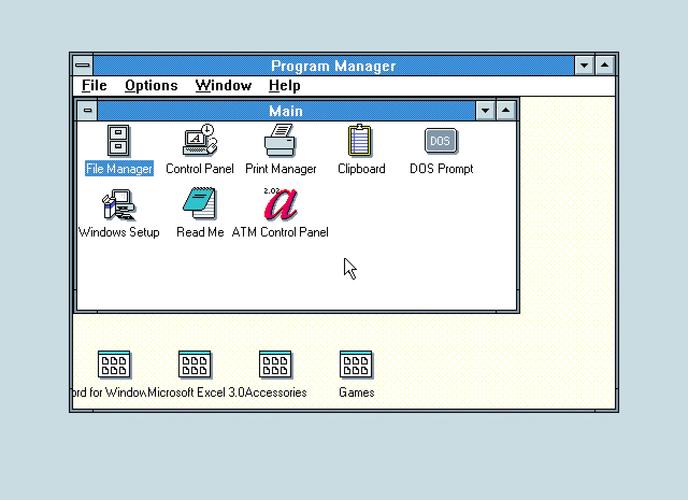Viewport: 688px width, 500px height.
Task: Click the 'Control Panel' label under the computer icon
Action: [x=200, y=169]
